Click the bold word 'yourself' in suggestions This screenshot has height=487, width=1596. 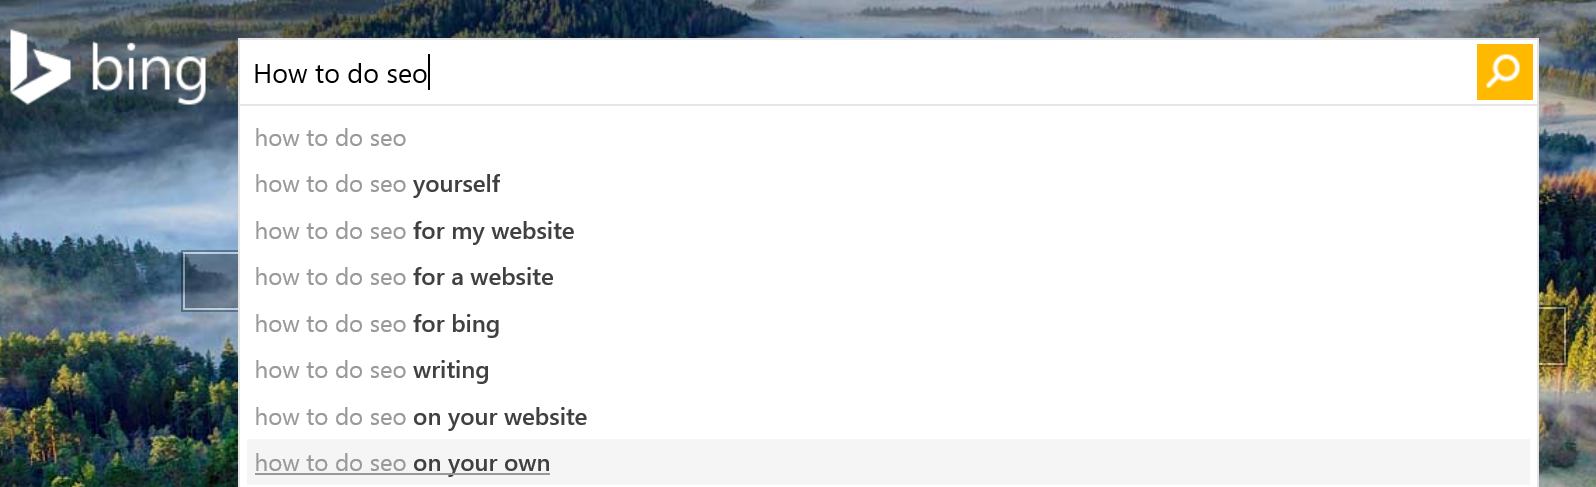pyautogui.click(x=456, y=184)
